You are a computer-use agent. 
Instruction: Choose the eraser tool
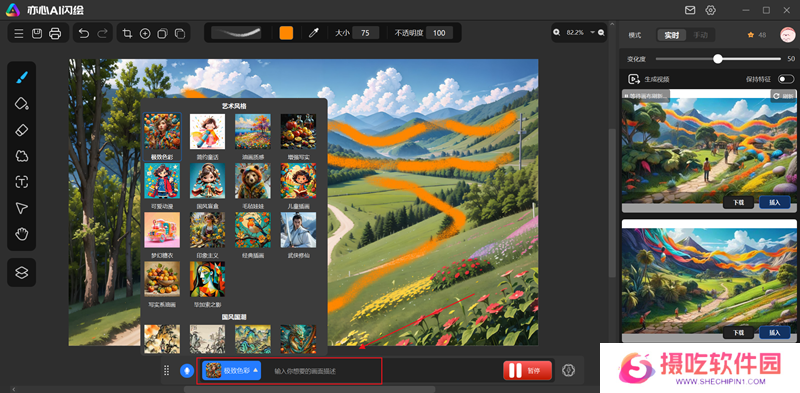tap(21, 130)
